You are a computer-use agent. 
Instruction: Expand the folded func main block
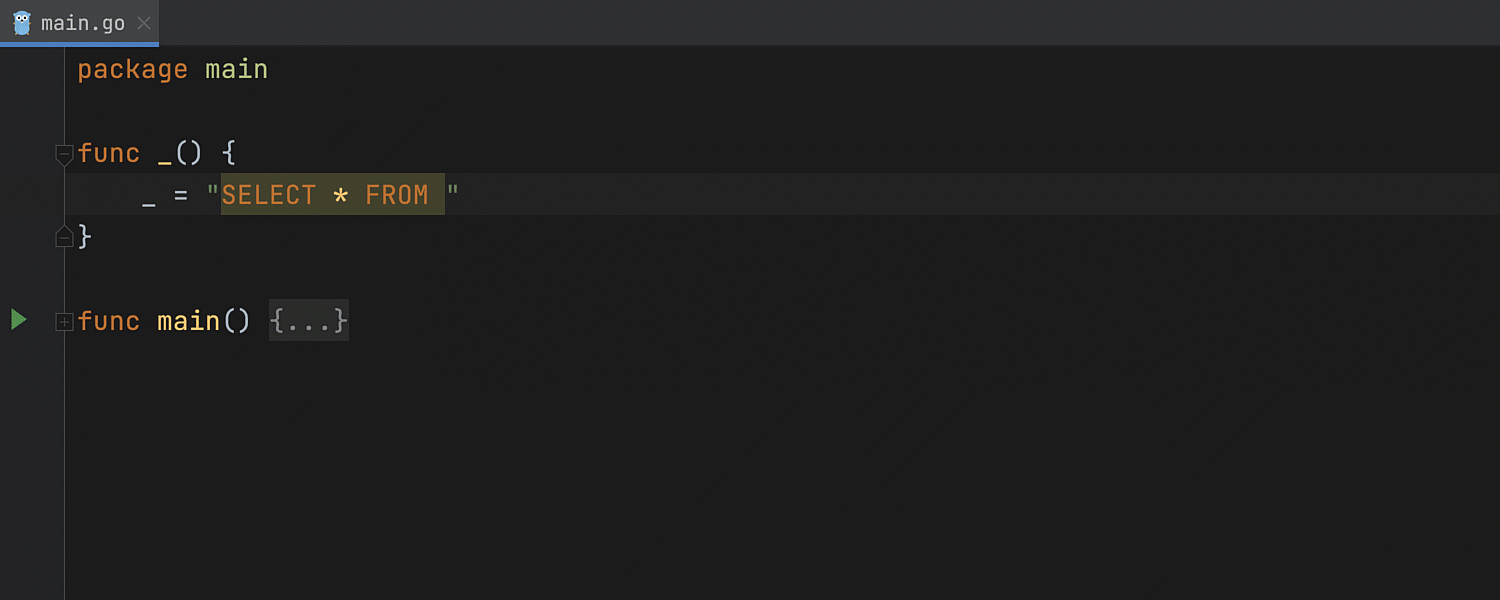(64, 322)
